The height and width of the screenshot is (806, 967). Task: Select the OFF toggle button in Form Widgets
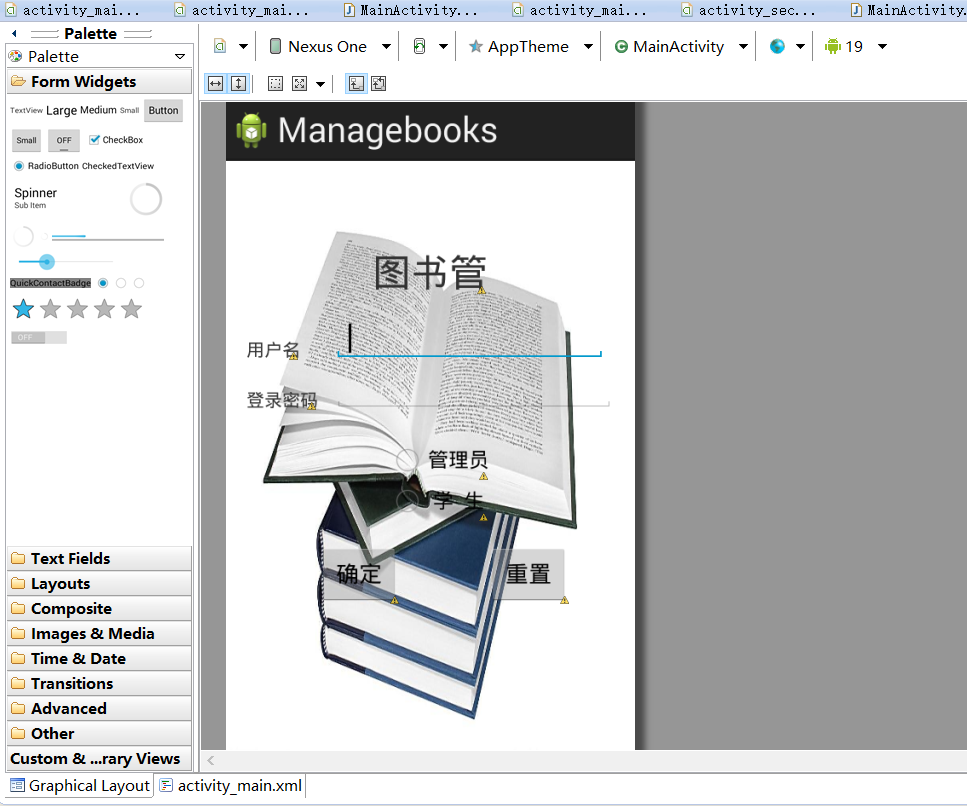click(x=63, y=140)
